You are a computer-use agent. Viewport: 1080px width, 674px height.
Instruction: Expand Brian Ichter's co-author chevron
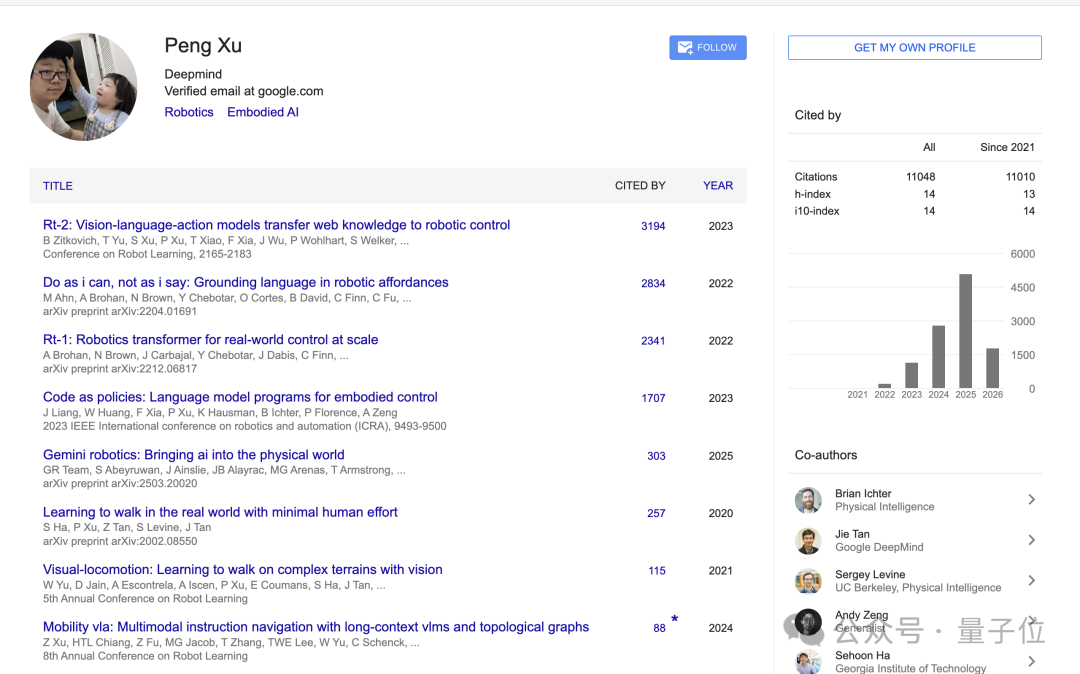click(x=1031, y=500)
